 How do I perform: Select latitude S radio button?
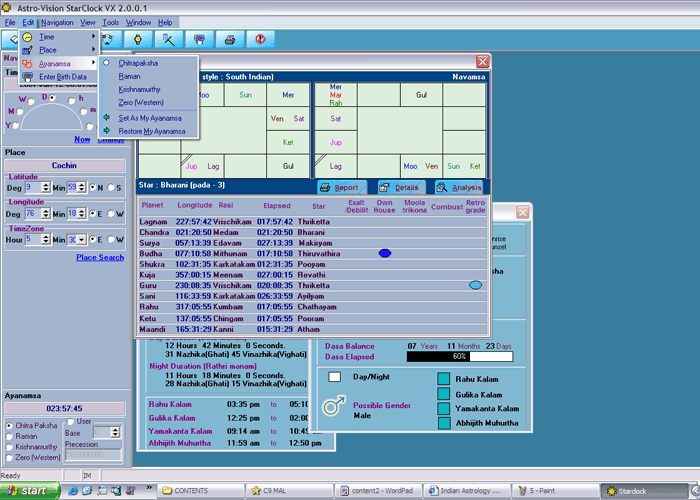[111, 188]
